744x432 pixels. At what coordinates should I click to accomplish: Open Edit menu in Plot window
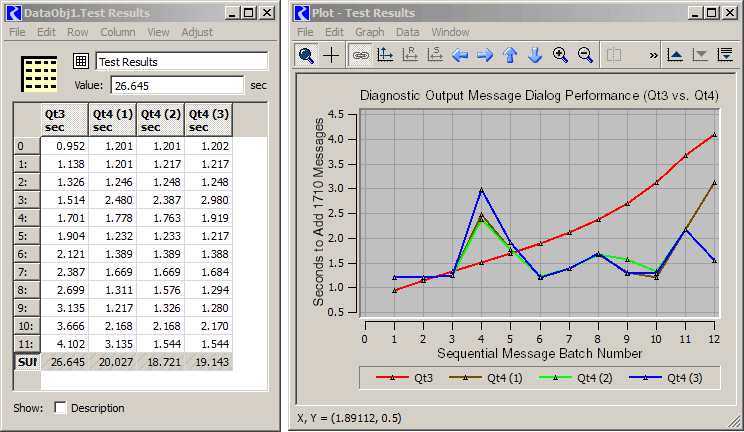(334, 32)
